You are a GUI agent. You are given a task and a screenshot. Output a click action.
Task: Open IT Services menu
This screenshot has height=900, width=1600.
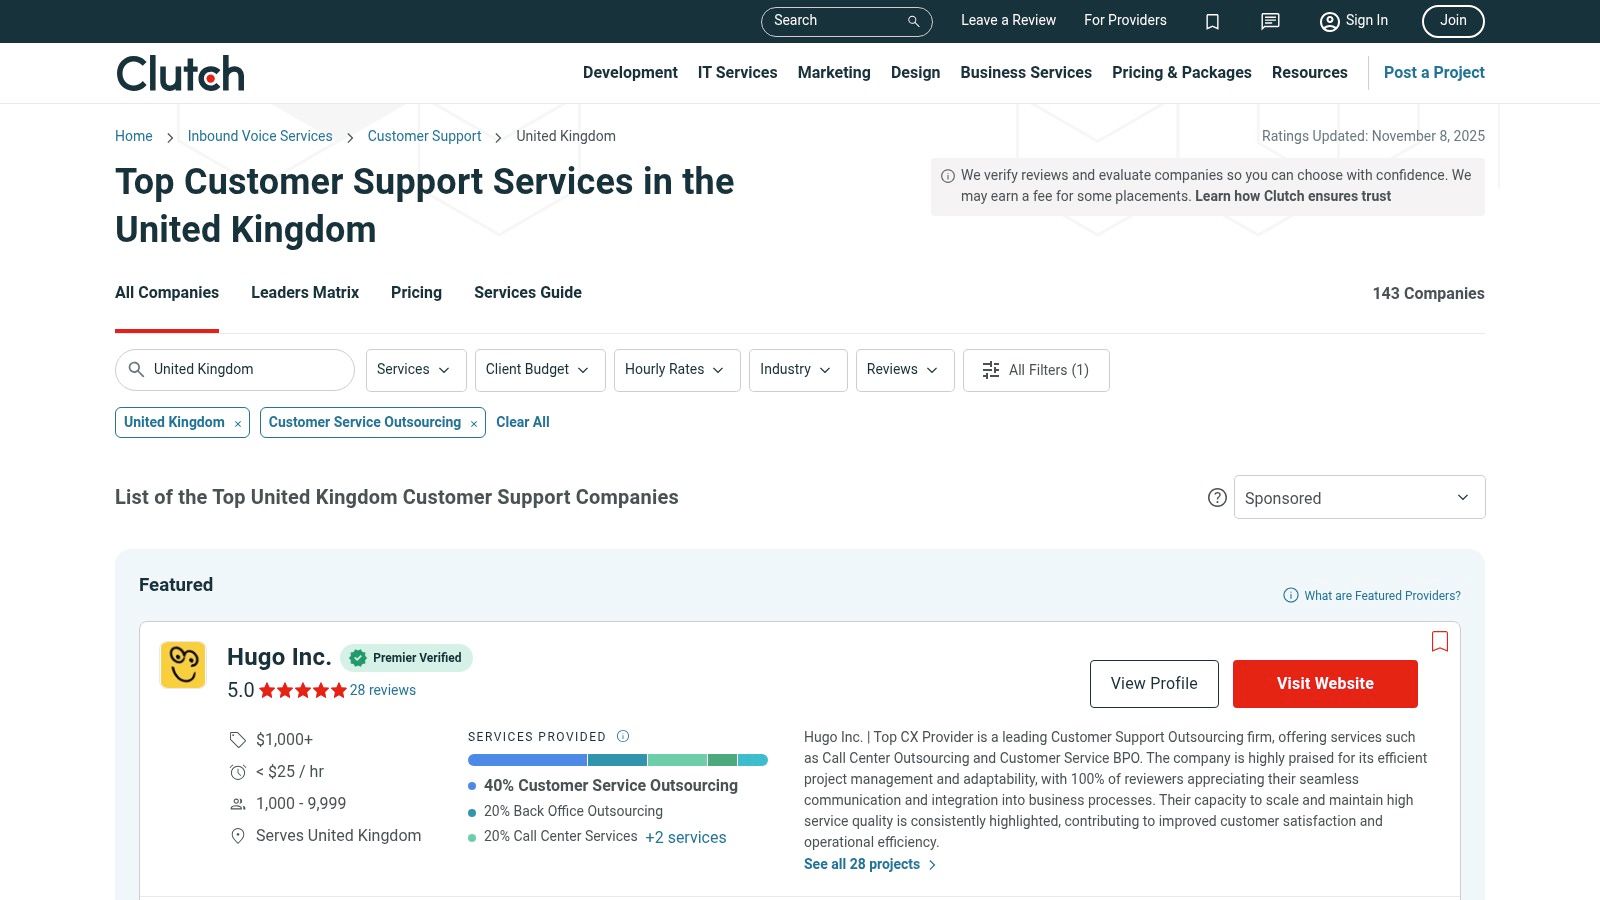pos(737,73)
